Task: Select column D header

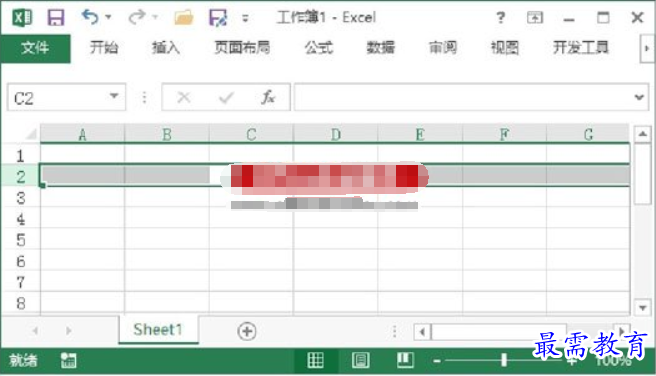Action: pyautogui.click(x=336, y=135)
